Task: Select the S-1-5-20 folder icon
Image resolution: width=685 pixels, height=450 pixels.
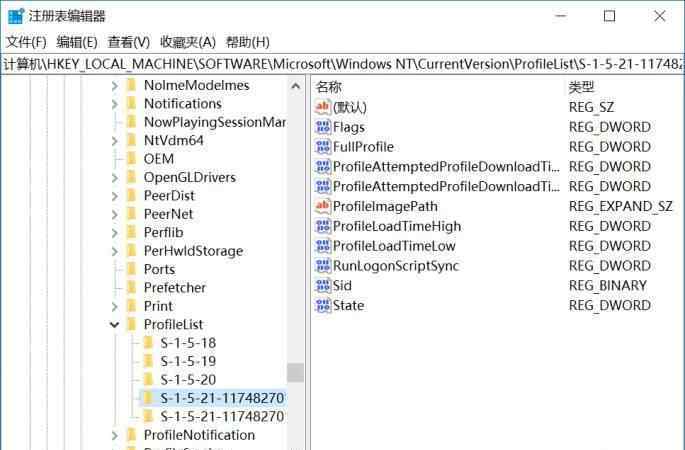Action: point(148,379)
